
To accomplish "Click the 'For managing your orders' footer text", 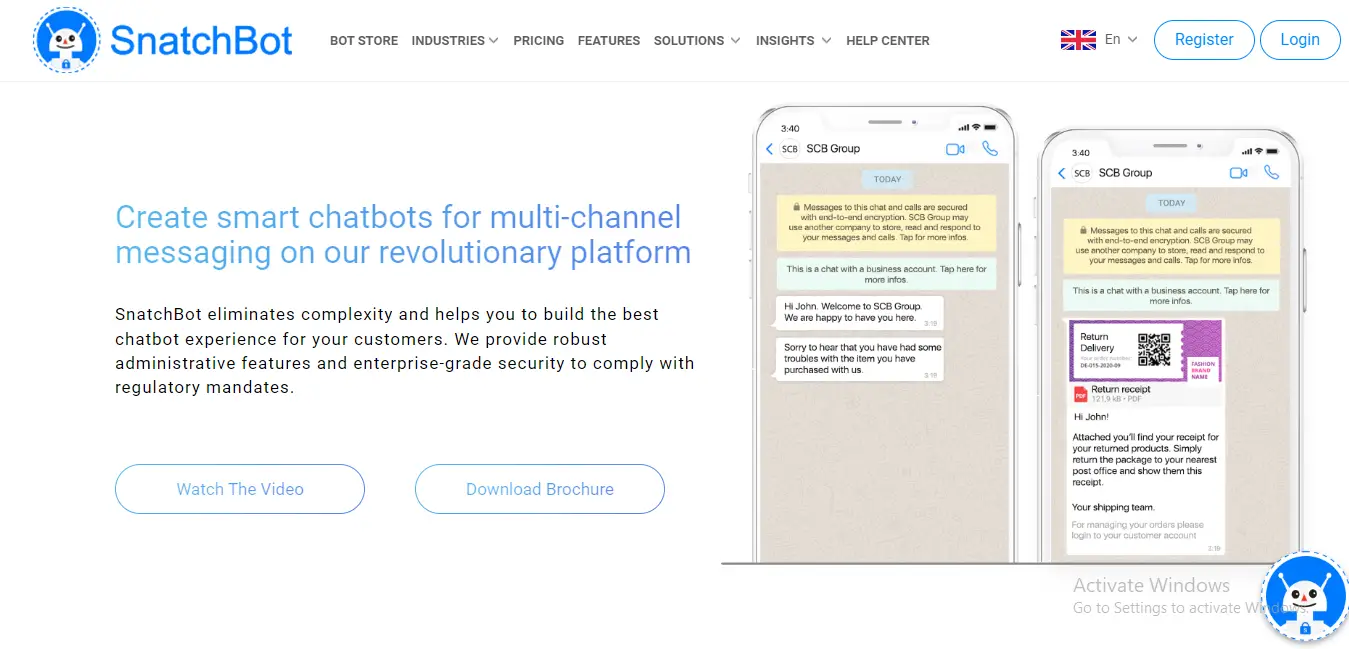I will coord(1138,530).
